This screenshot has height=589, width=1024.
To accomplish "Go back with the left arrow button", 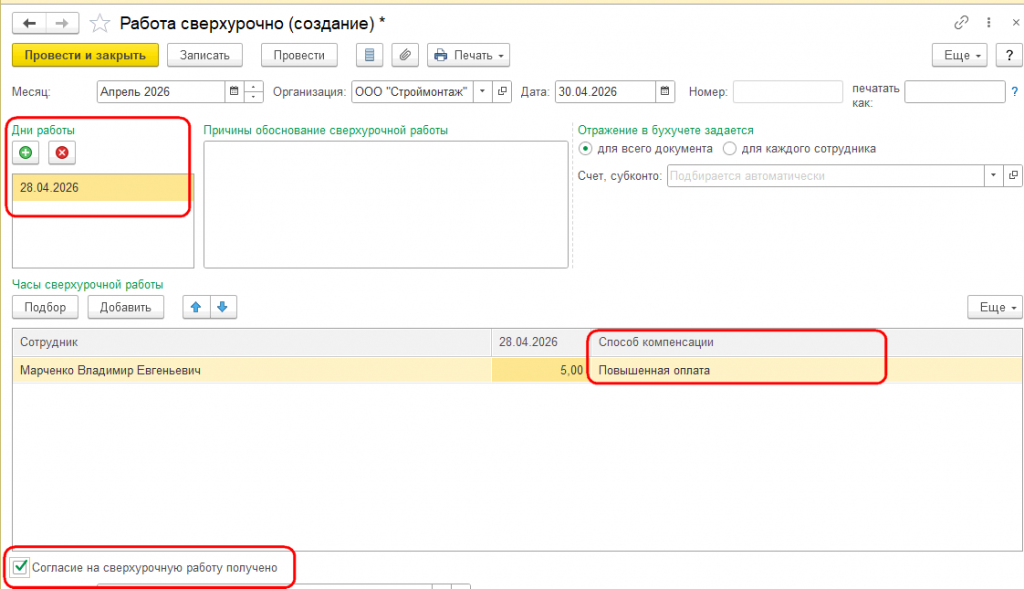I will pyautogui.click(x=29, y=24).
